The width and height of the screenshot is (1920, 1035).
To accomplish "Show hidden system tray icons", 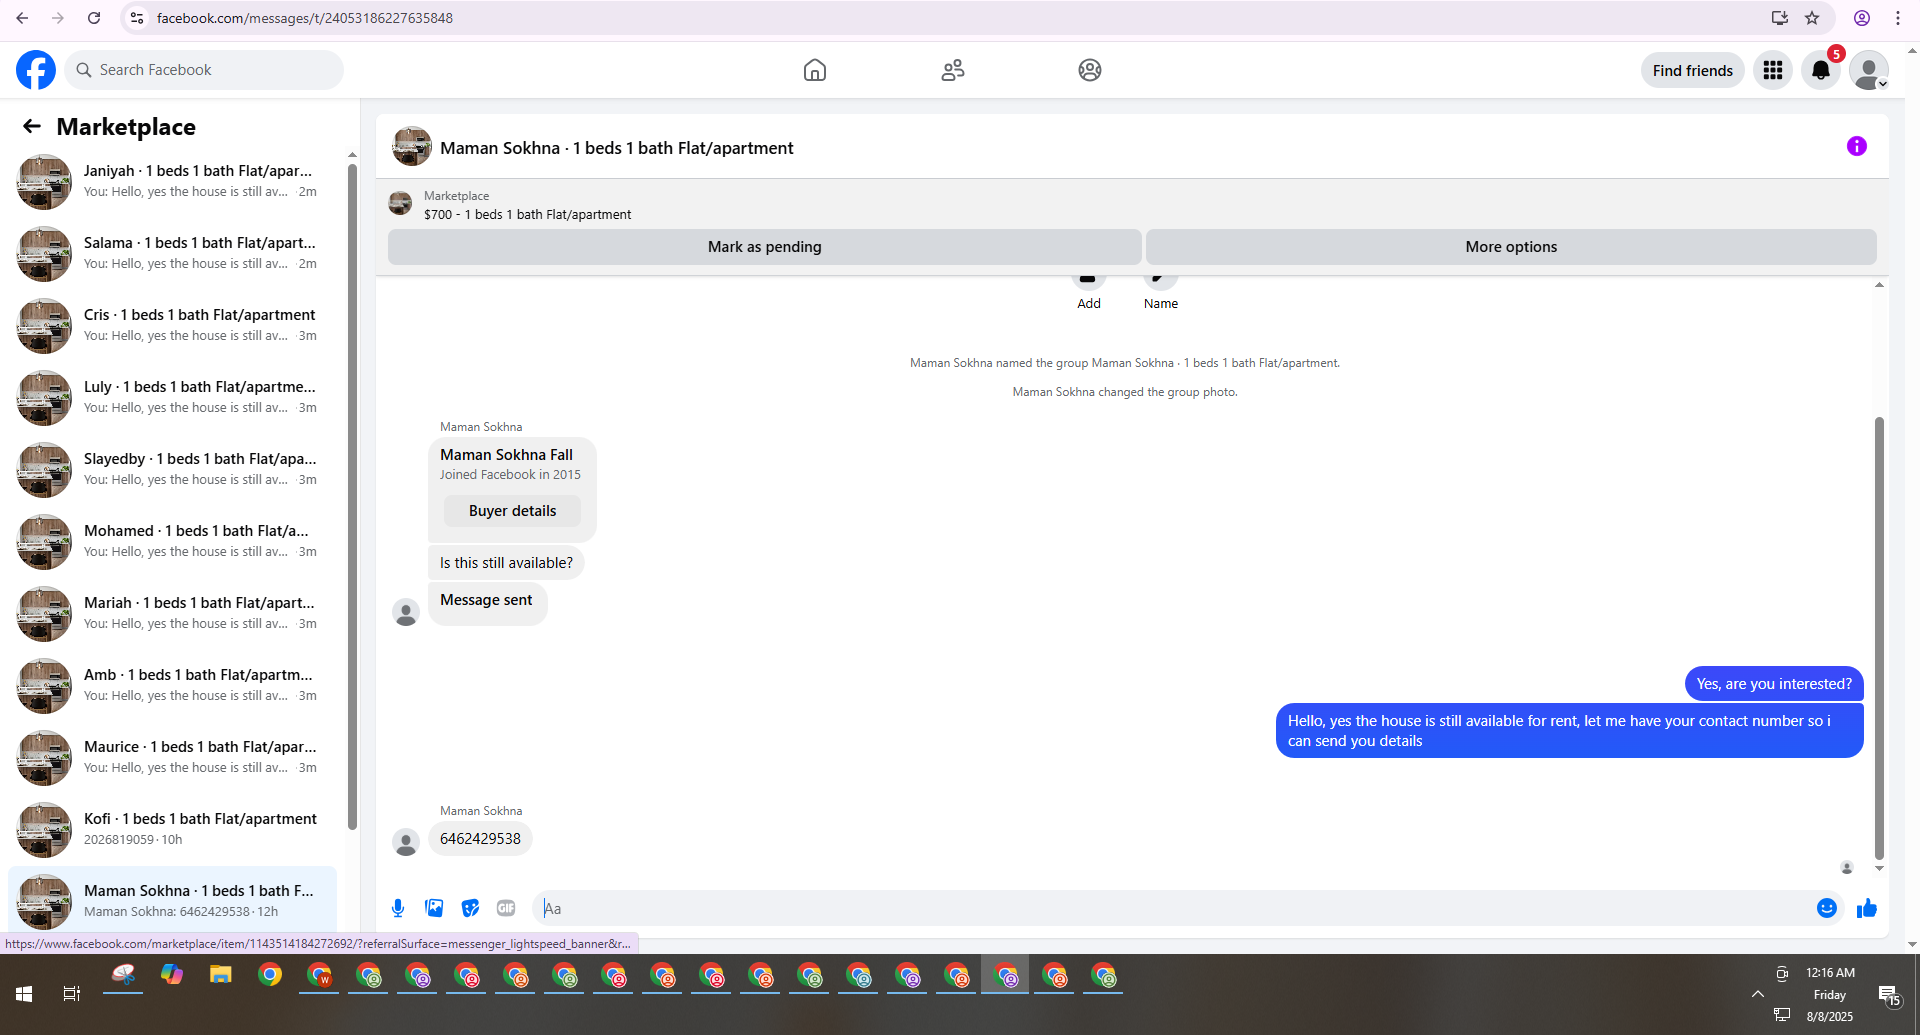I will coord(1757,994).
